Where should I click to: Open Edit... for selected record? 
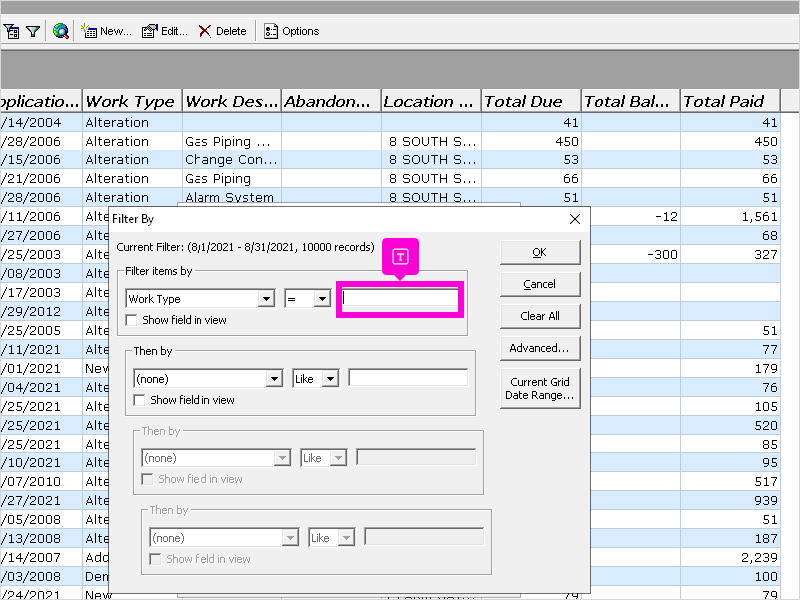pyautogui.click(x=164, y=32)
